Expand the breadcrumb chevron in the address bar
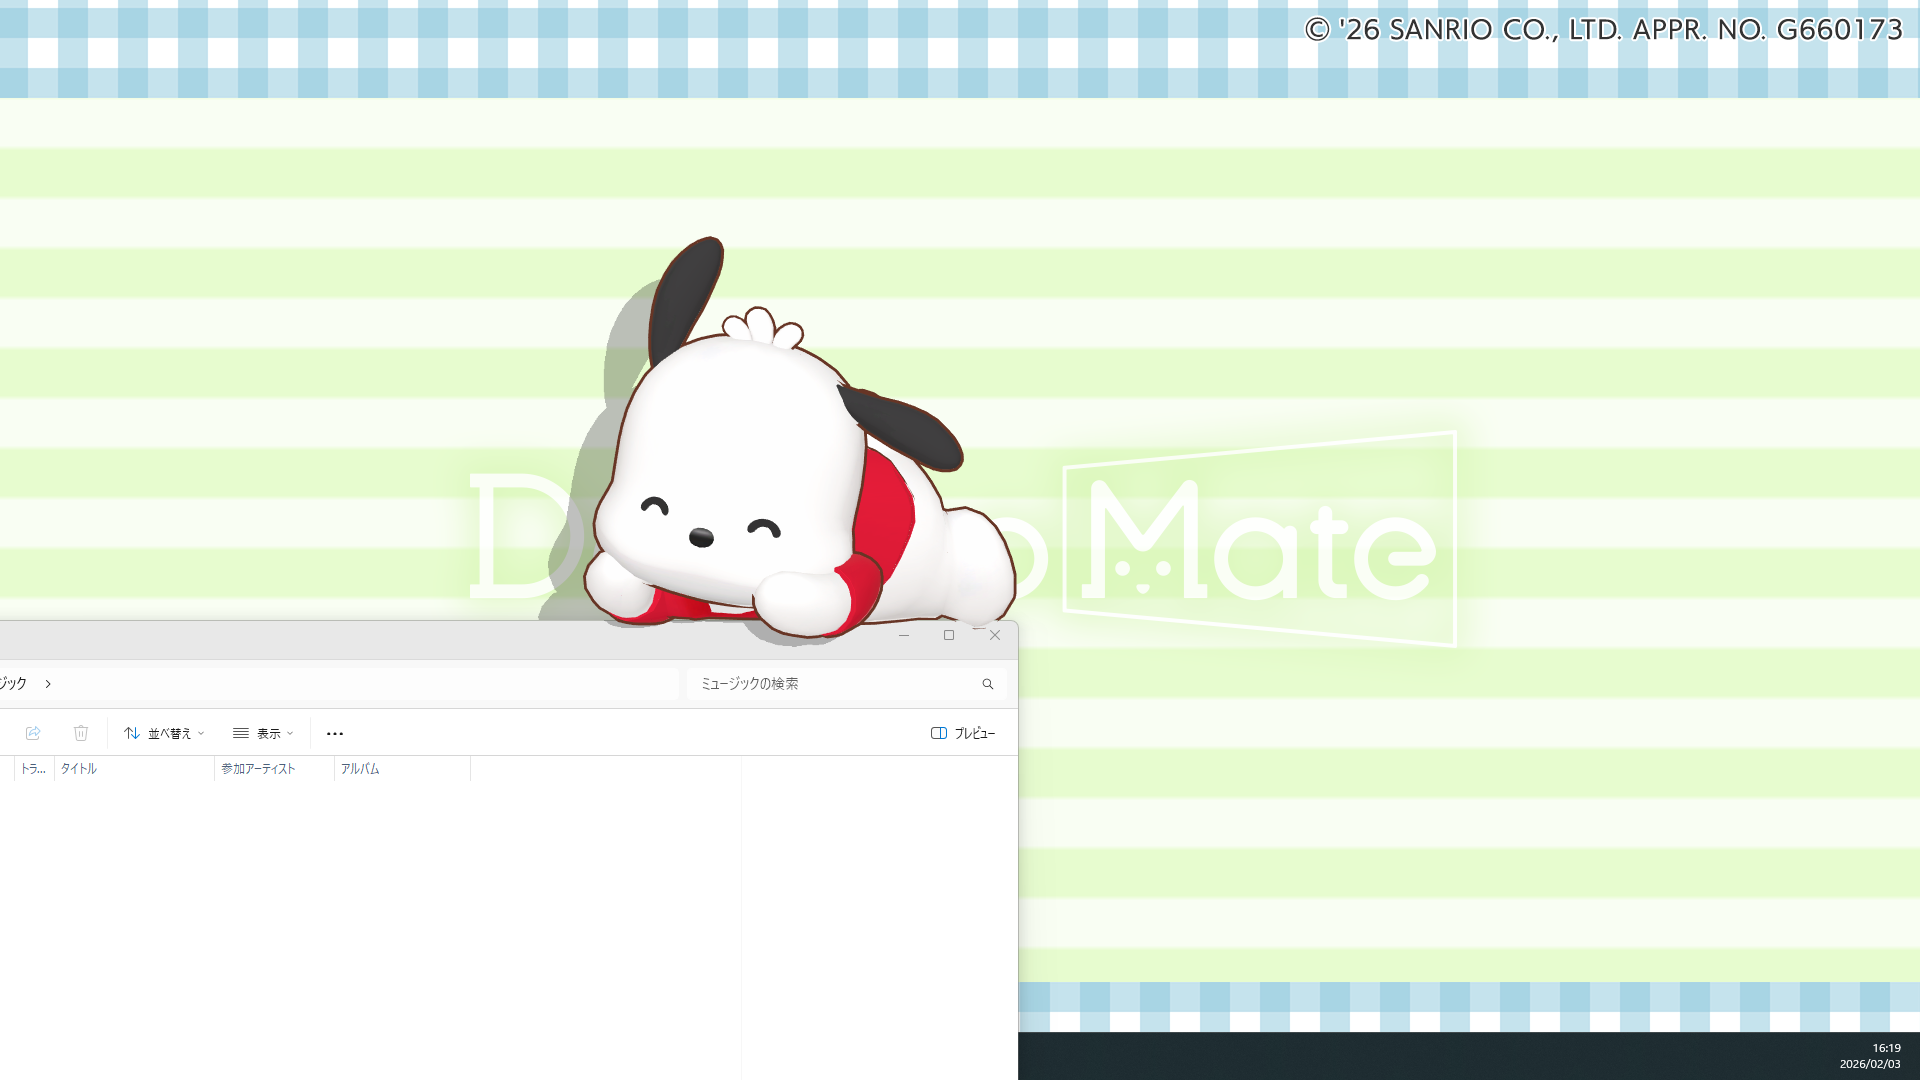This screenshot has width=1920, height=1080. 47,684
